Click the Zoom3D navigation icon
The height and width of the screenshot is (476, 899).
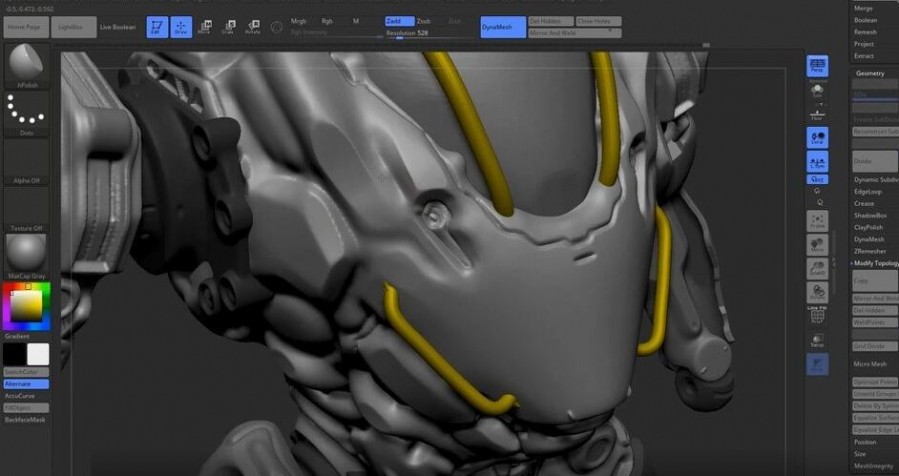tap(817, 269)
